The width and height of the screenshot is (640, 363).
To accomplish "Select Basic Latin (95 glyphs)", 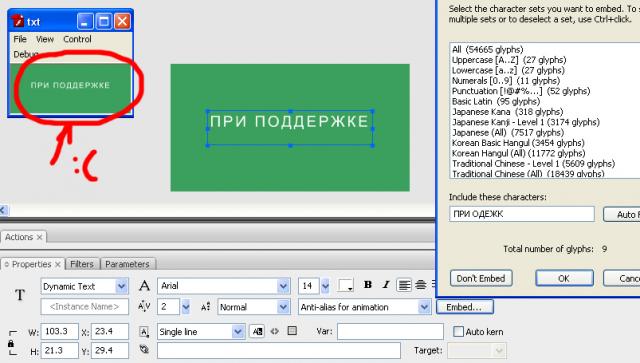I will pyautogui.click(x=496, y=101).
